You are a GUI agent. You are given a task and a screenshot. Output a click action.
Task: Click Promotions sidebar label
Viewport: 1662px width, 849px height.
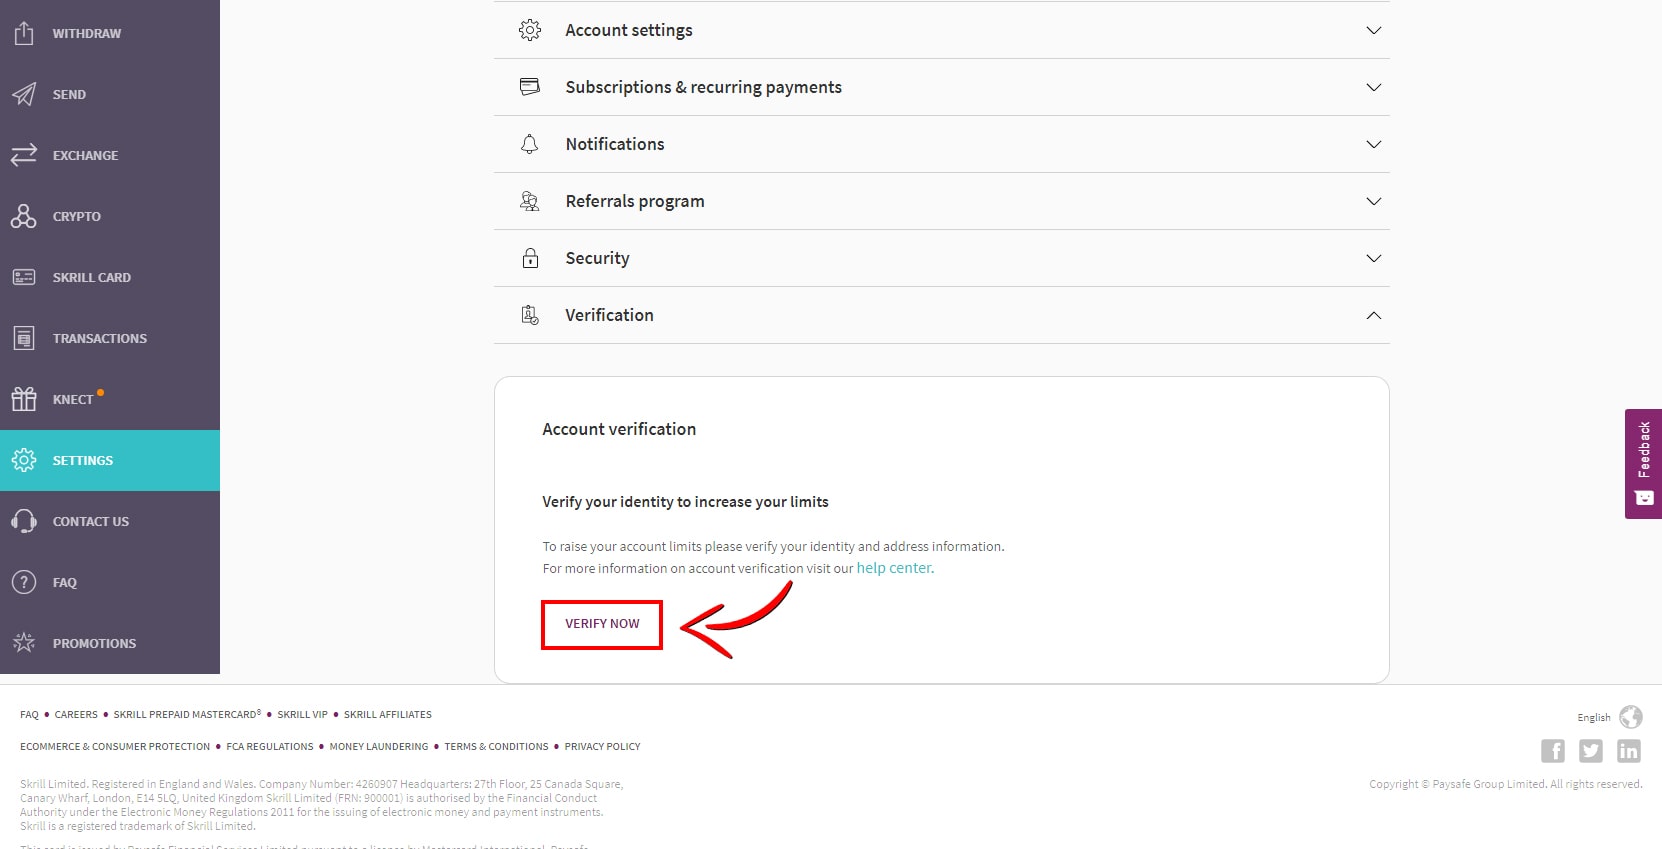coord(94,644)
